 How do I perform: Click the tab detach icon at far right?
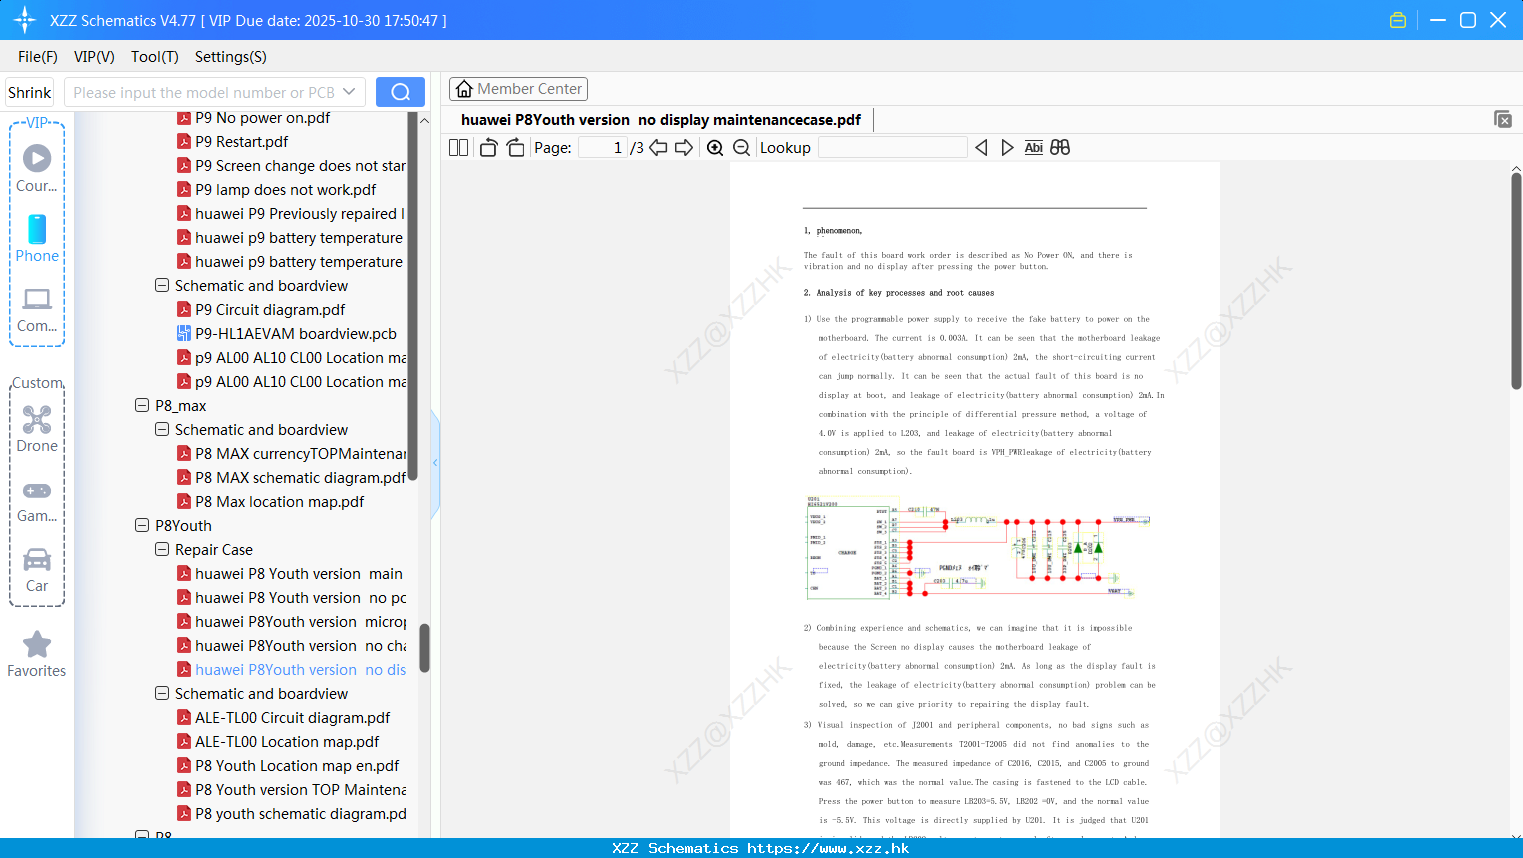1503,119
